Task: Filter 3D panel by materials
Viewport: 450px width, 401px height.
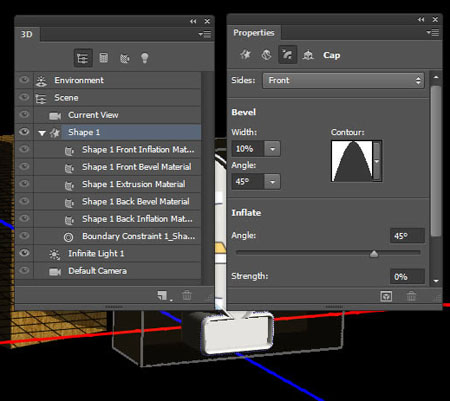Action: tap(124, 58)
